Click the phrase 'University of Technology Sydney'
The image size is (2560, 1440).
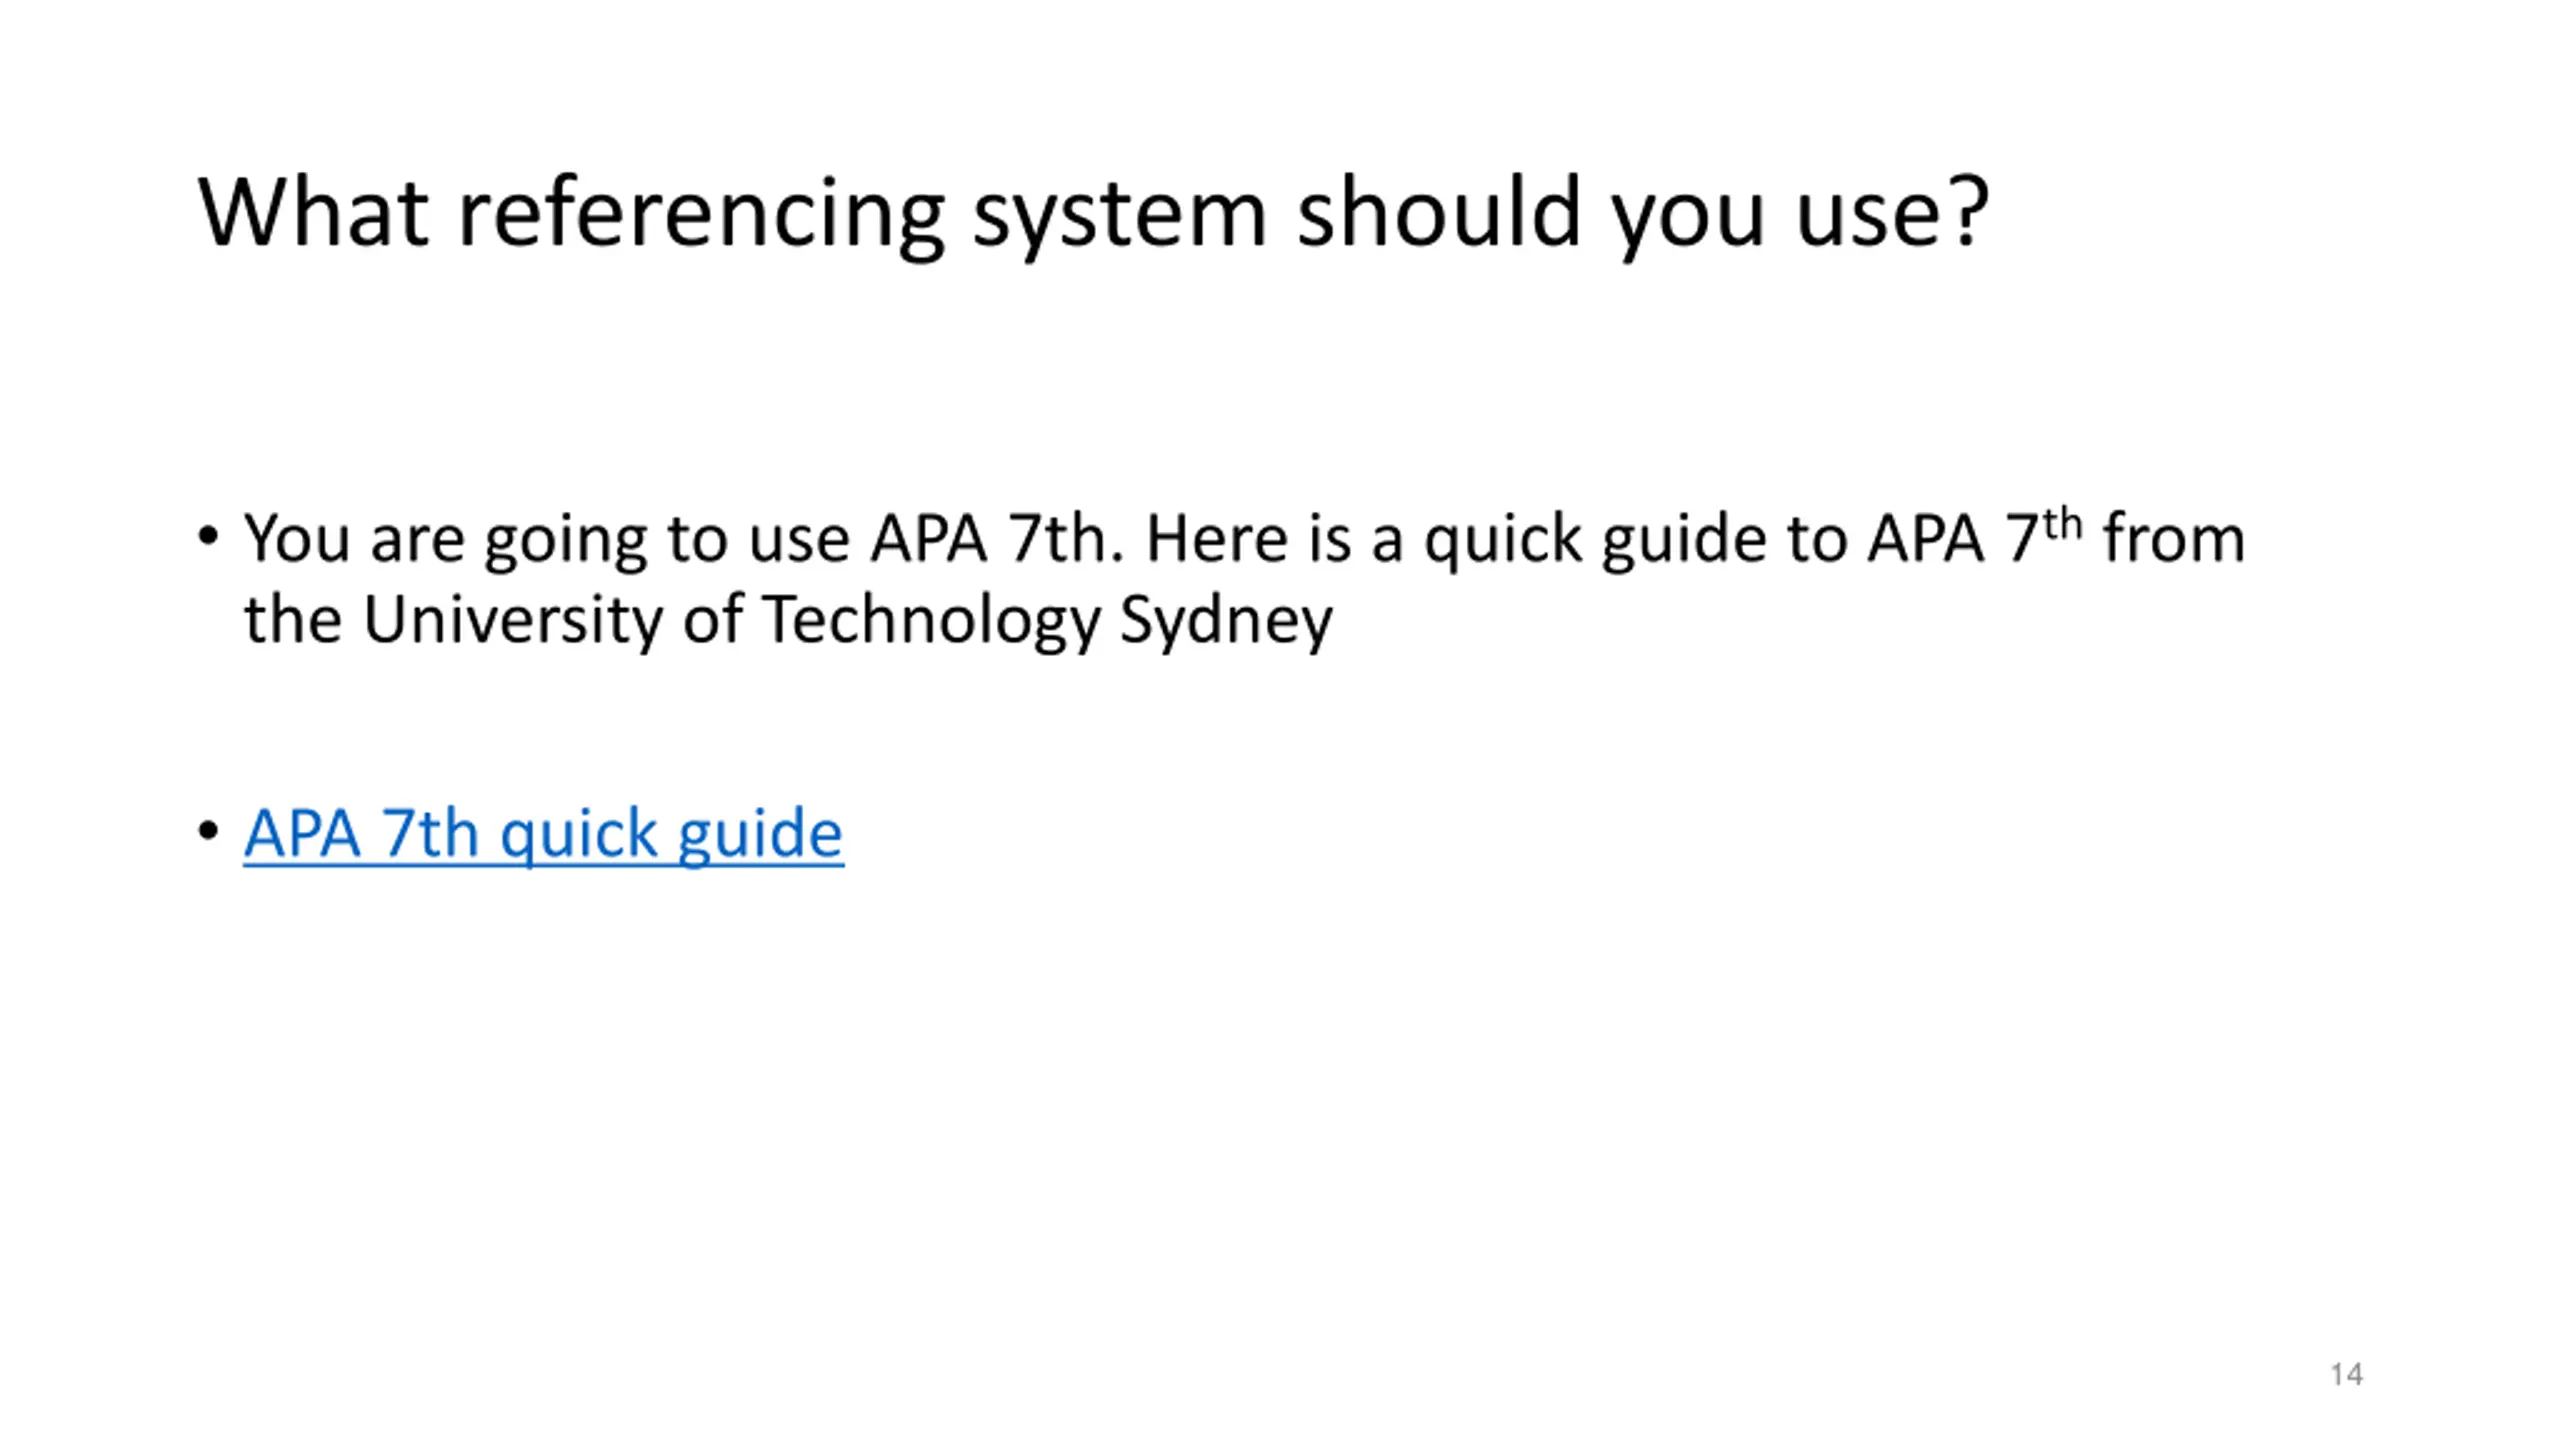pyautogui.click(x=847, y=620)
